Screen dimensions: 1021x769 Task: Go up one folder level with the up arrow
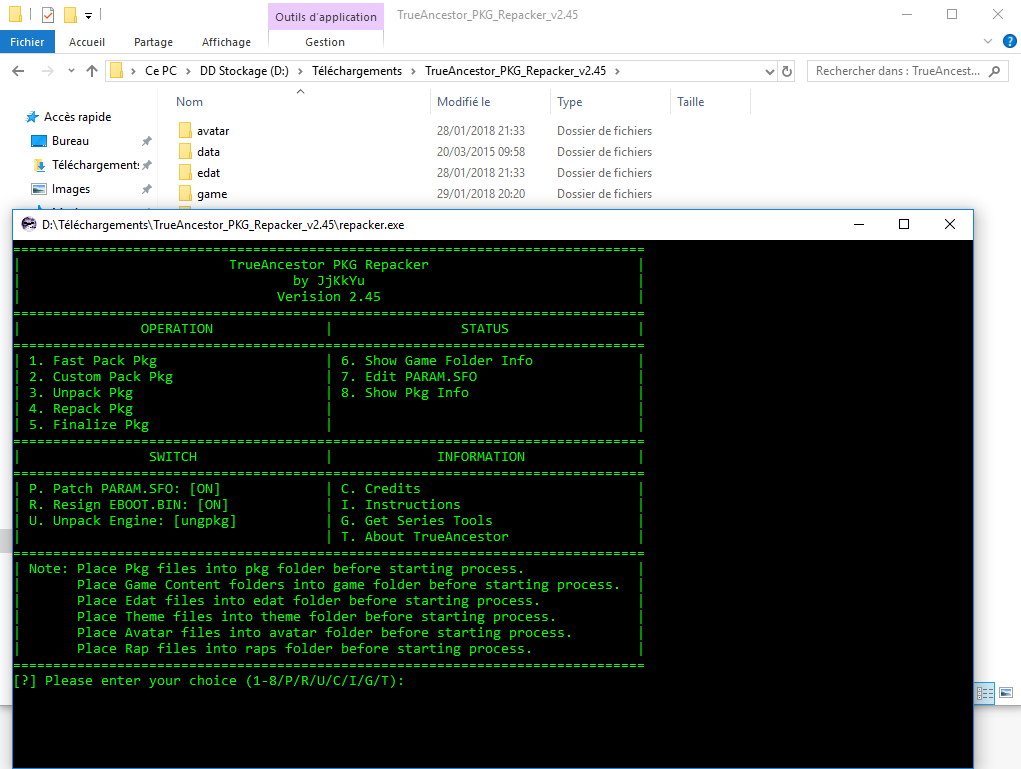(92, 71)
